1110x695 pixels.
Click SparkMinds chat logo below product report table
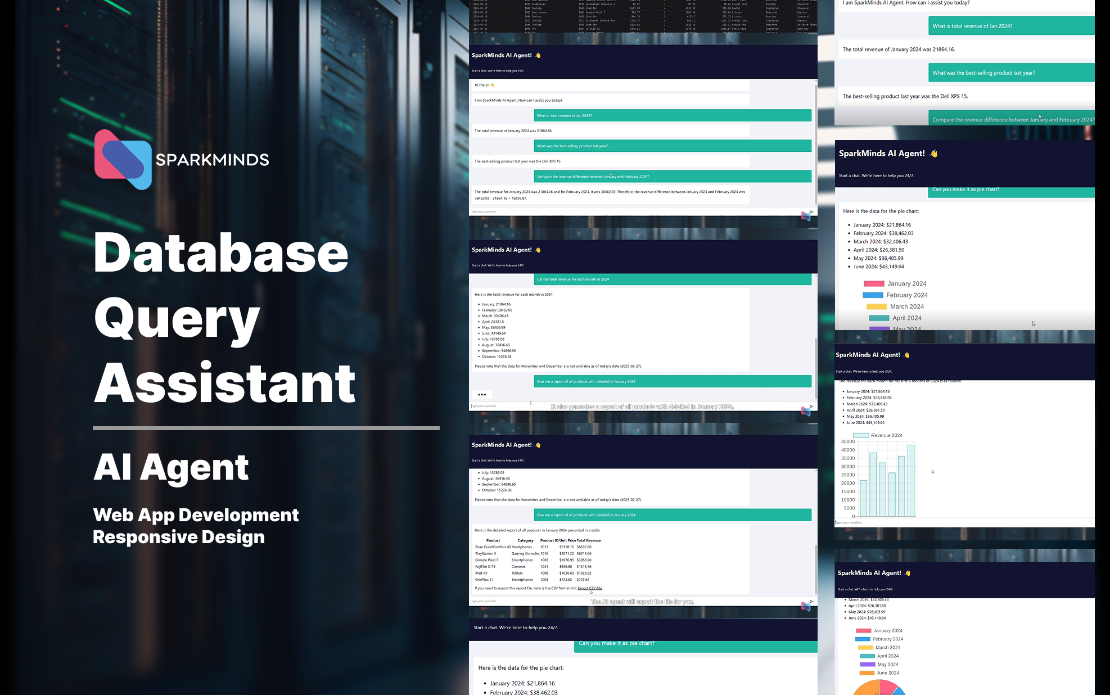(806, 606)
